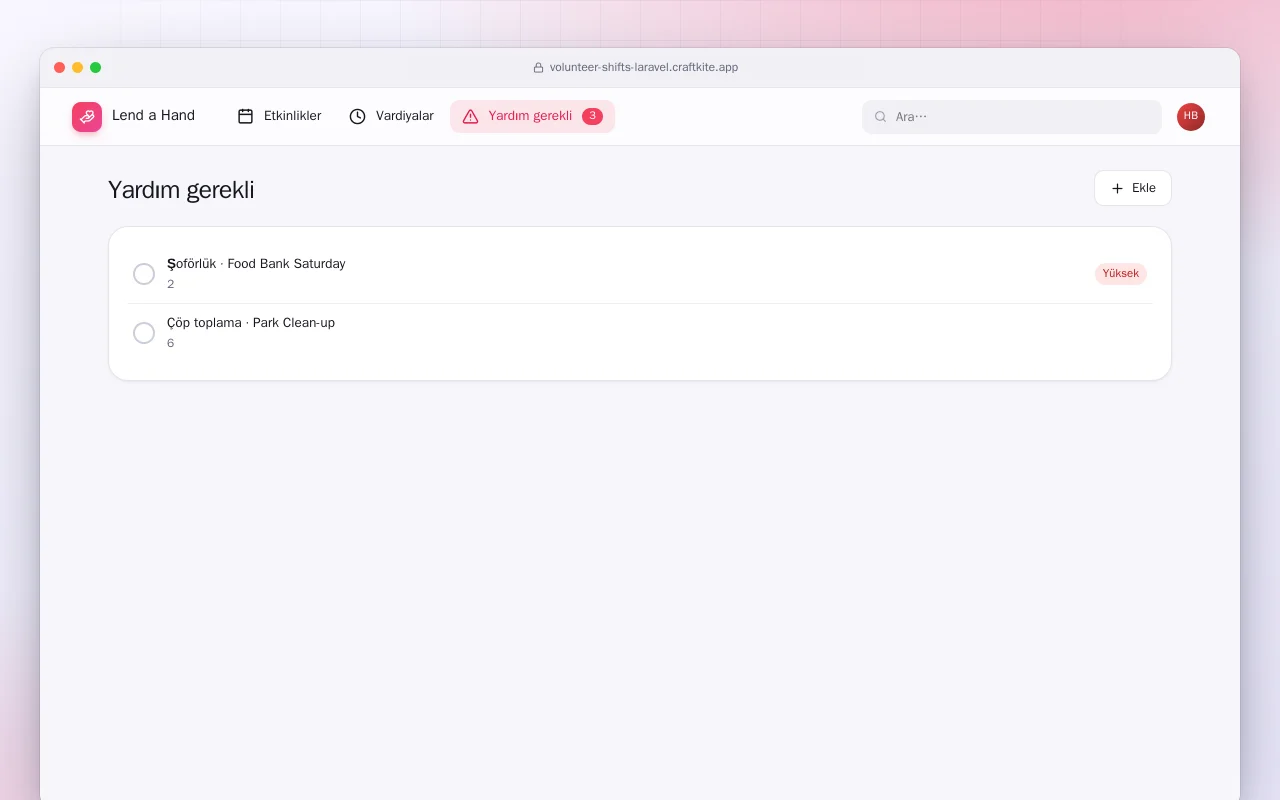Click the green maximize window button
The height and width of the screenshot is (800, 1280).
tap(96, 68)
